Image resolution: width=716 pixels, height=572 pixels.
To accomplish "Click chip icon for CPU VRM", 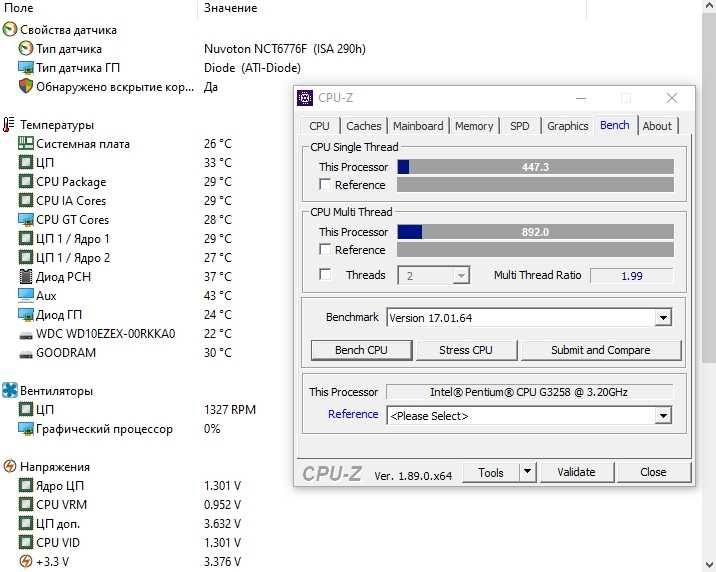I will tap(26, 504).
